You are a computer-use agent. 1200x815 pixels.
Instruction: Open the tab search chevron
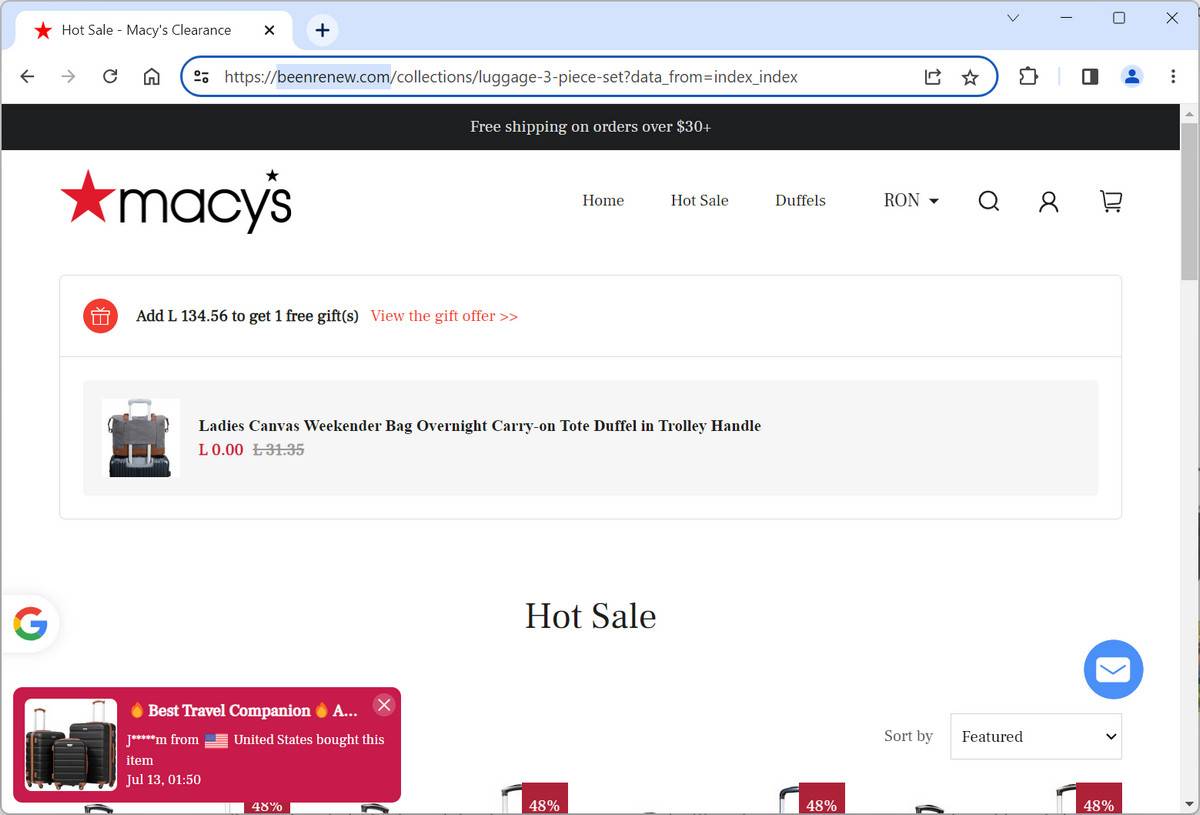tap(1013, 18)
